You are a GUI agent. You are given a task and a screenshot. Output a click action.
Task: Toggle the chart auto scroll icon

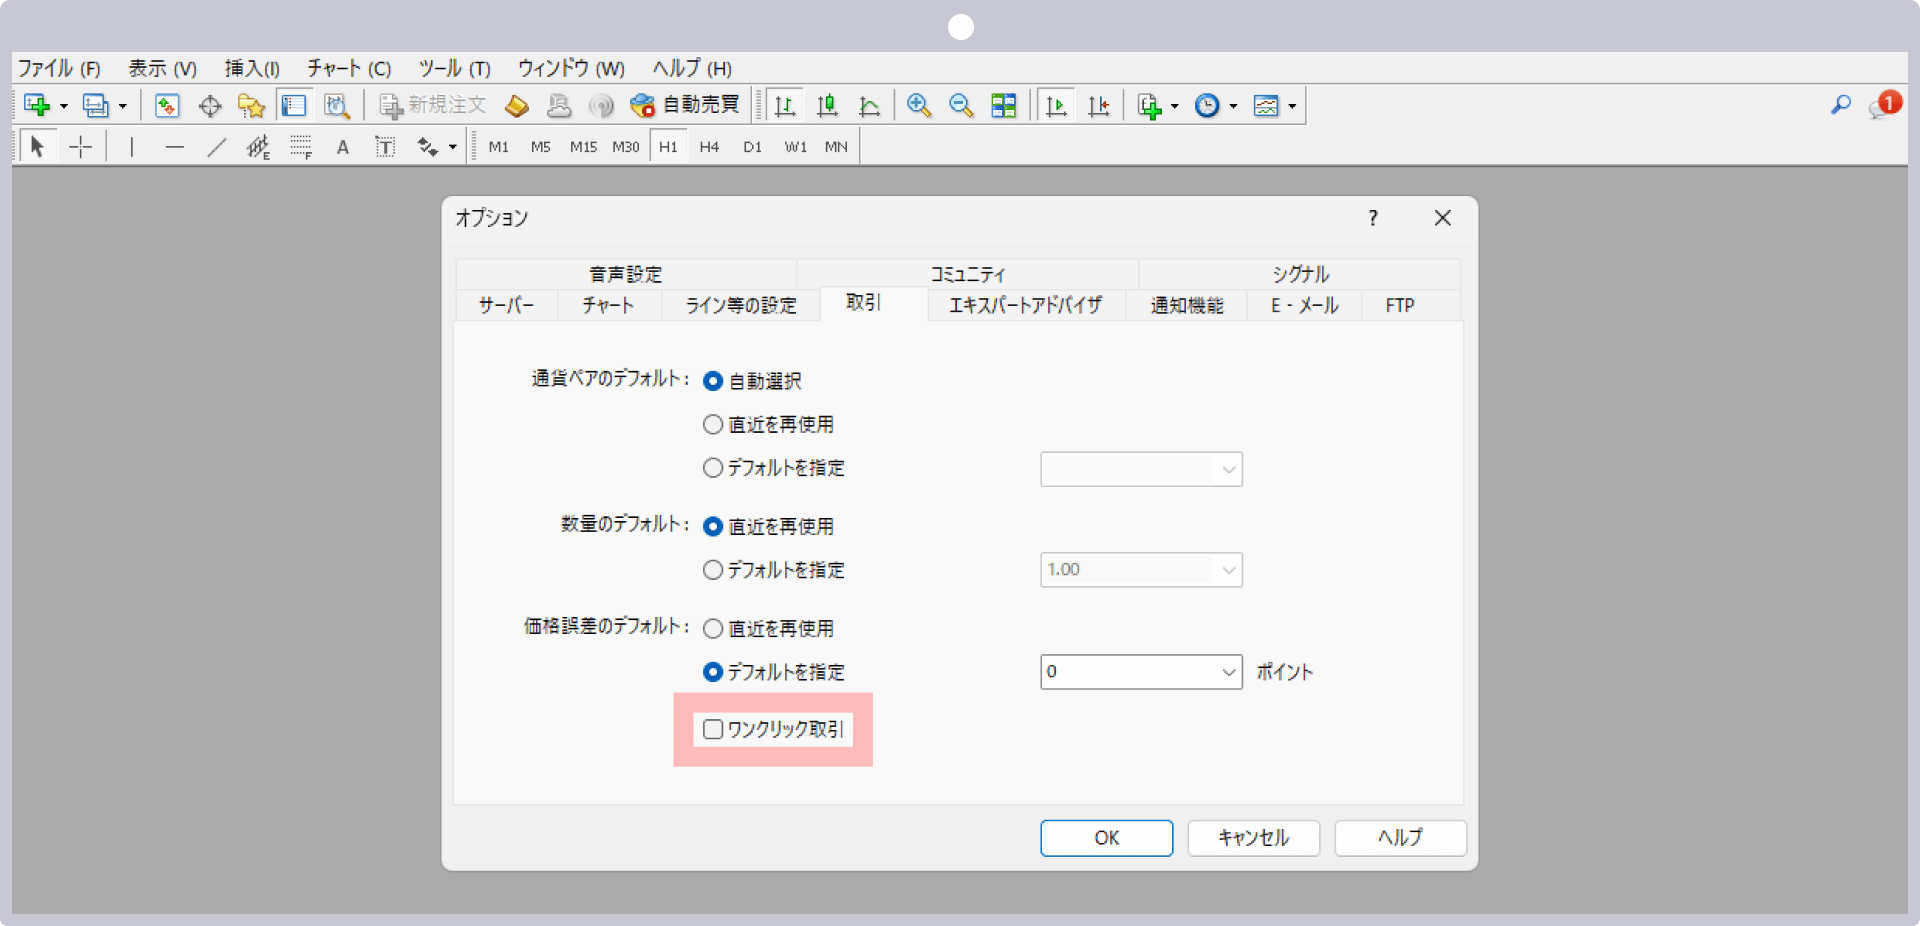click(1056, 105)
